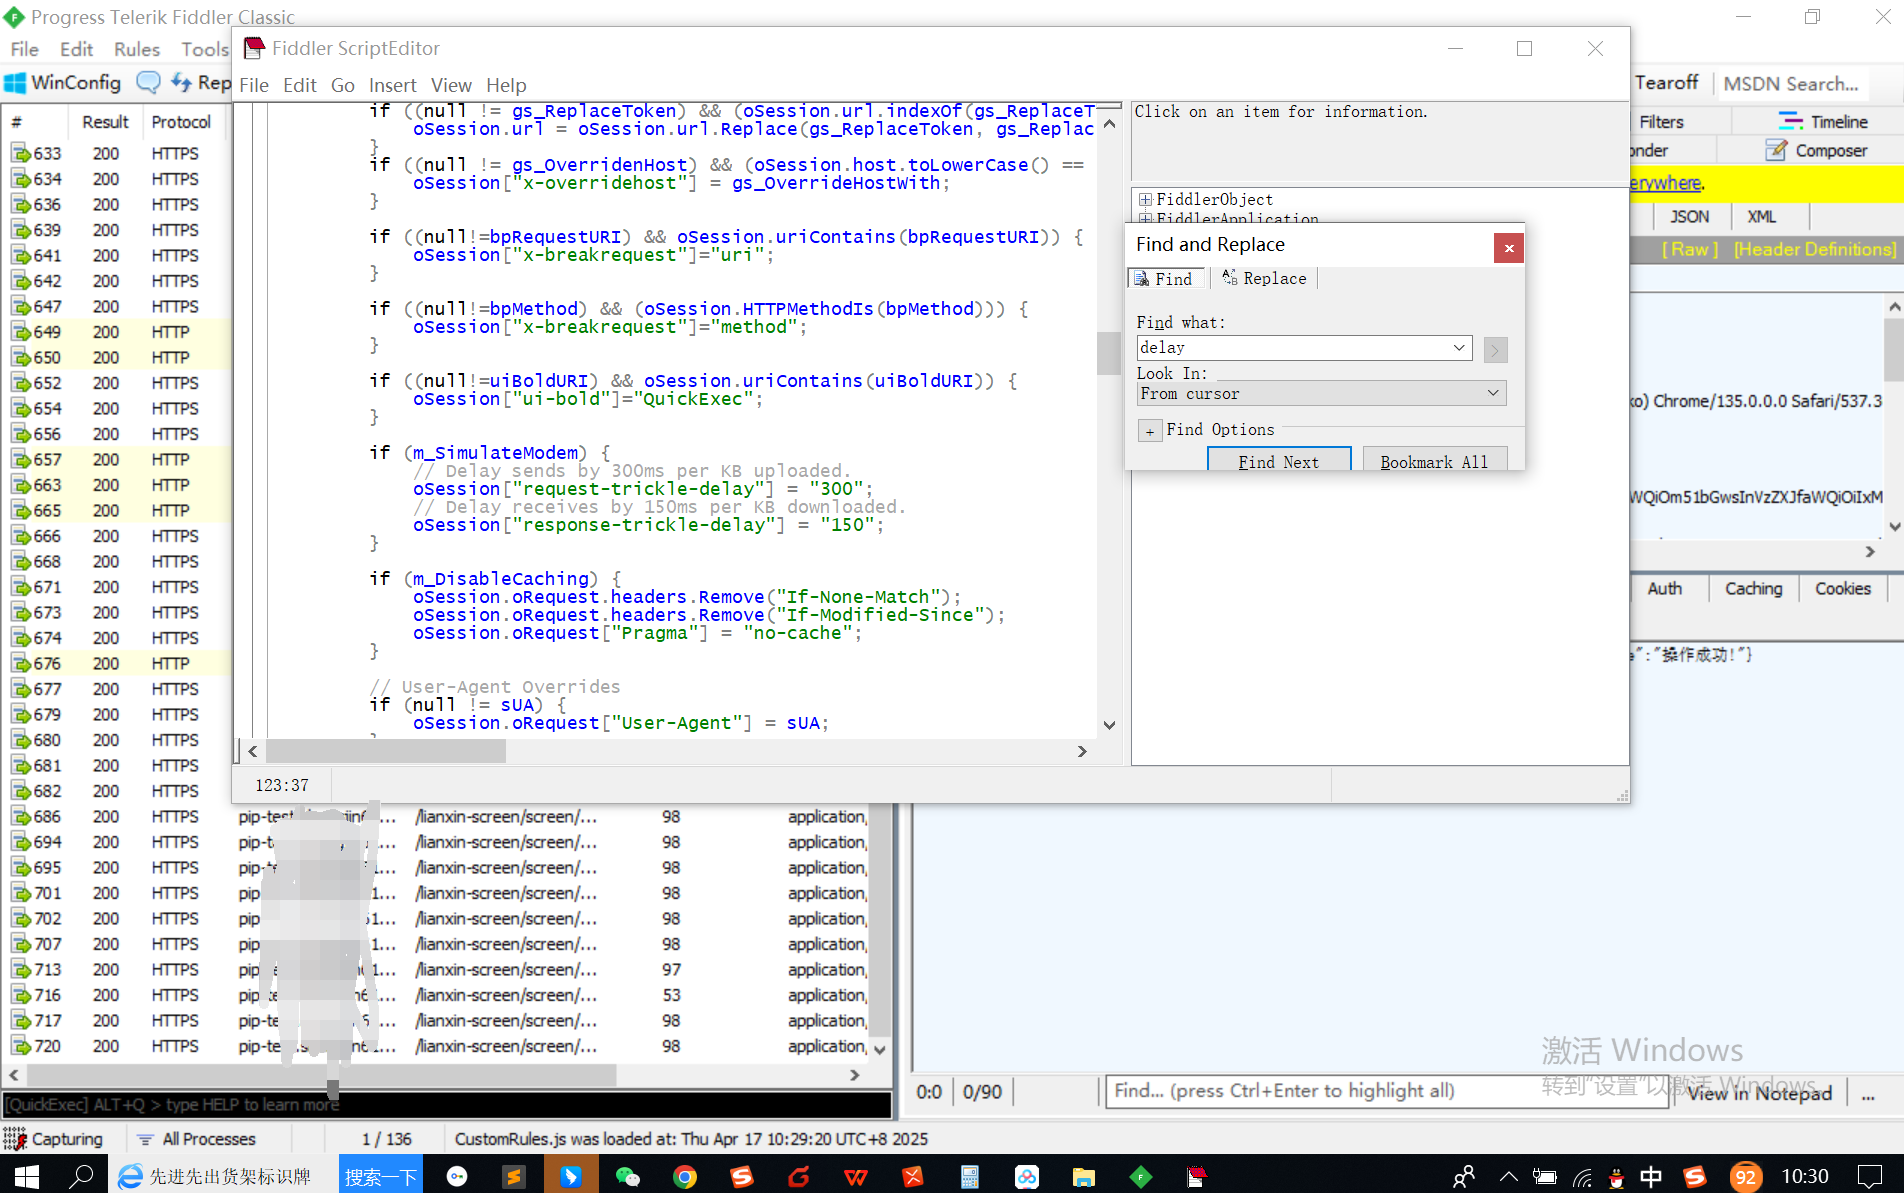Open ScriptEditor Help menu
This screenshot has height=1193, width=1904.
(x=506, y=85)
